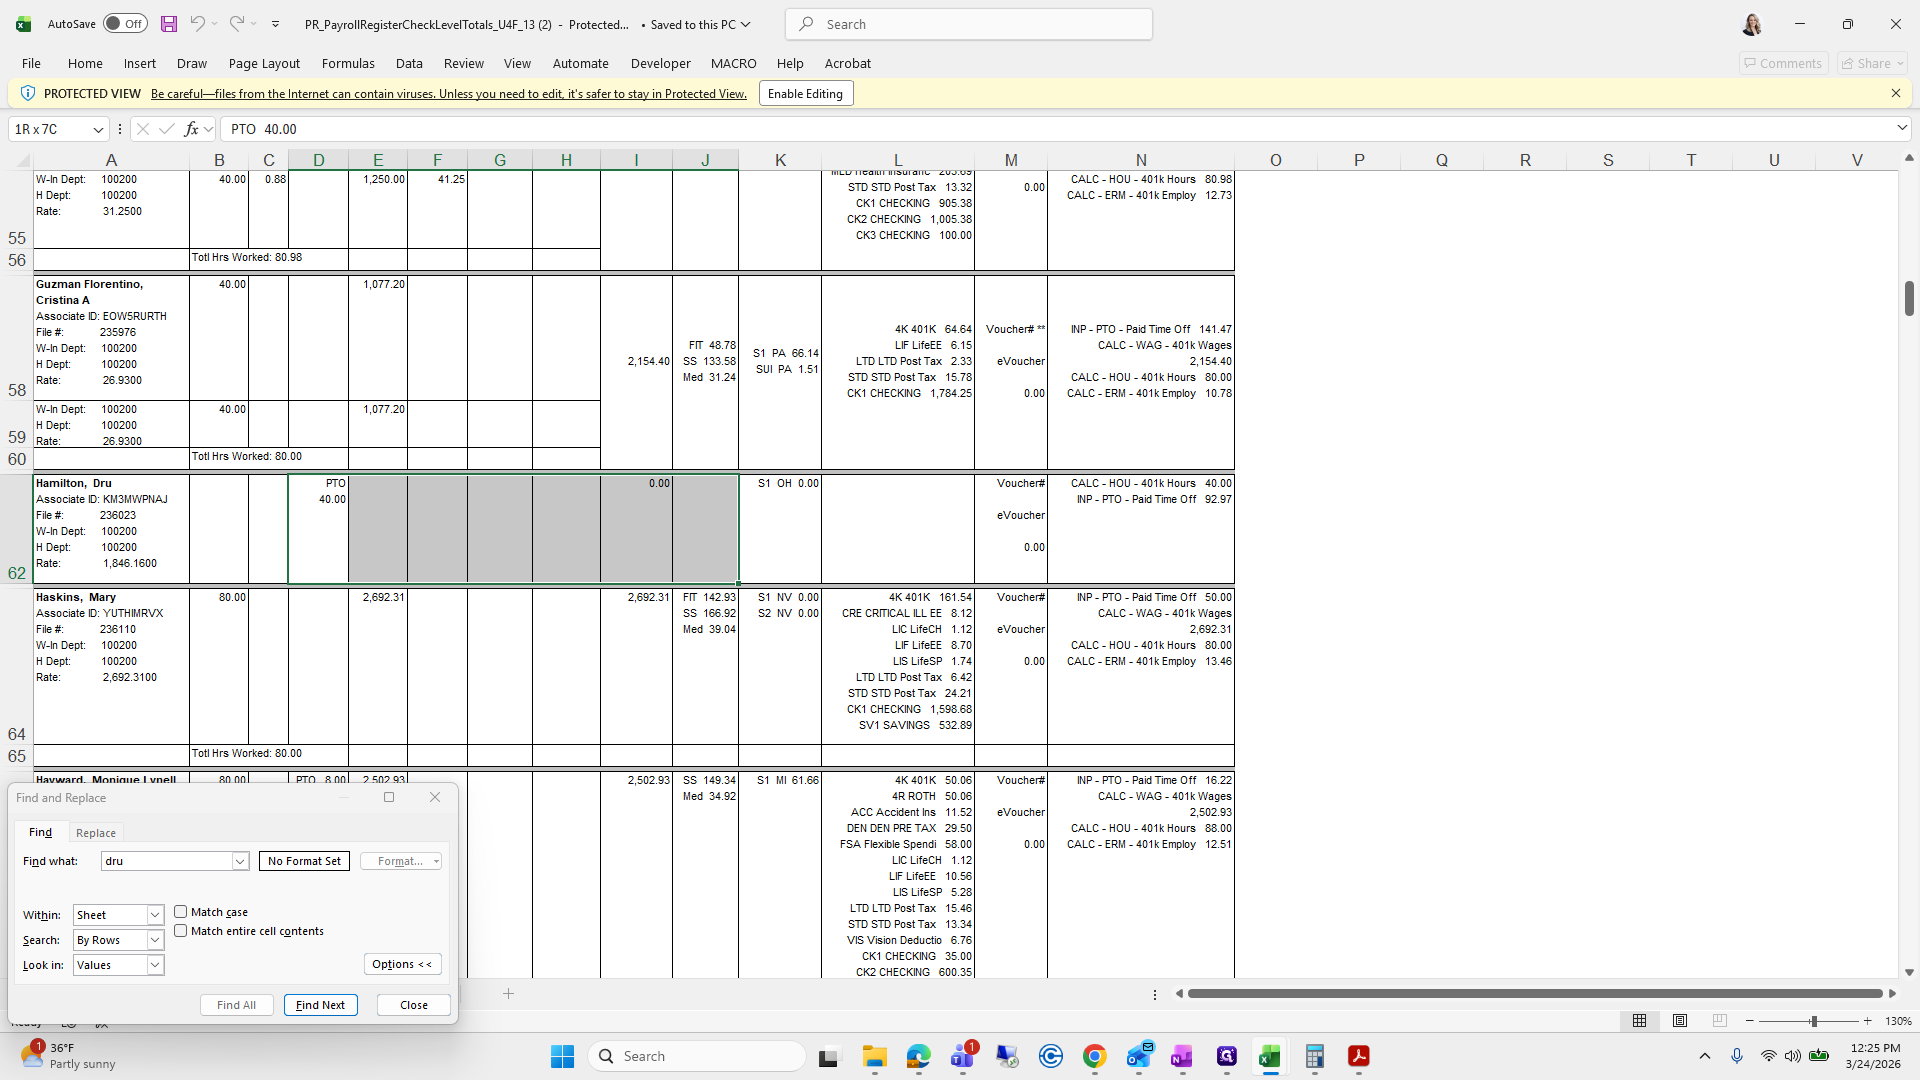Click the Enable Editing button

pos(805,94)
